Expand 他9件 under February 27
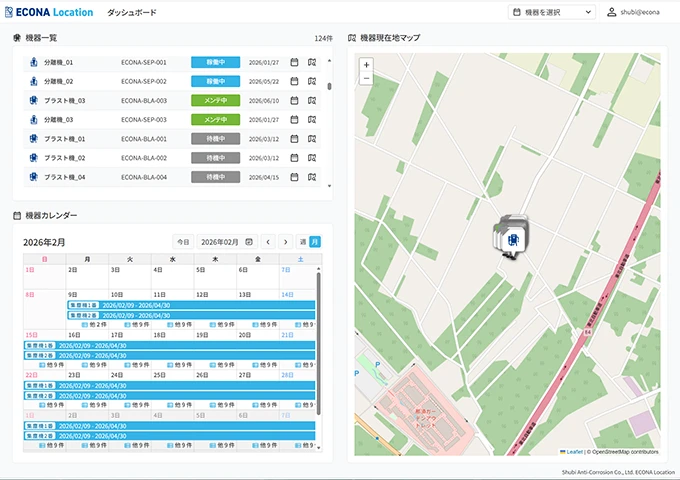Image resolution: width=680 pixels, height=480 pixels. click(x=265, y=405)
